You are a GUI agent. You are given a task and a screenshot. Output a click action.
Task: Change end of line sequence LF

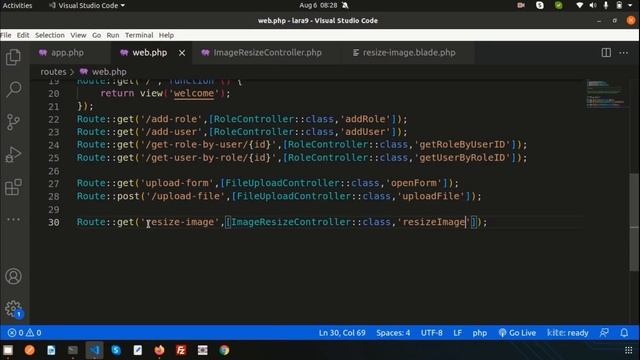[458, 333]
